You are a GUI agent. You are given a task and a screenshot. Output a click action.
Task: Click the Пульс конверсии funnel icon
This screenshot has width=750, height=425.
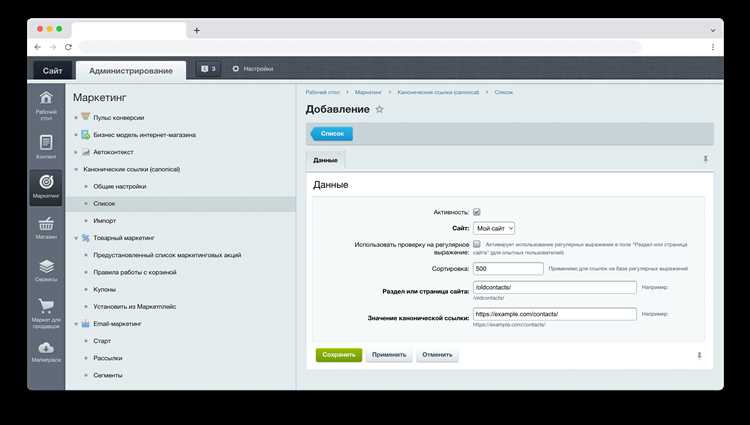86,117
